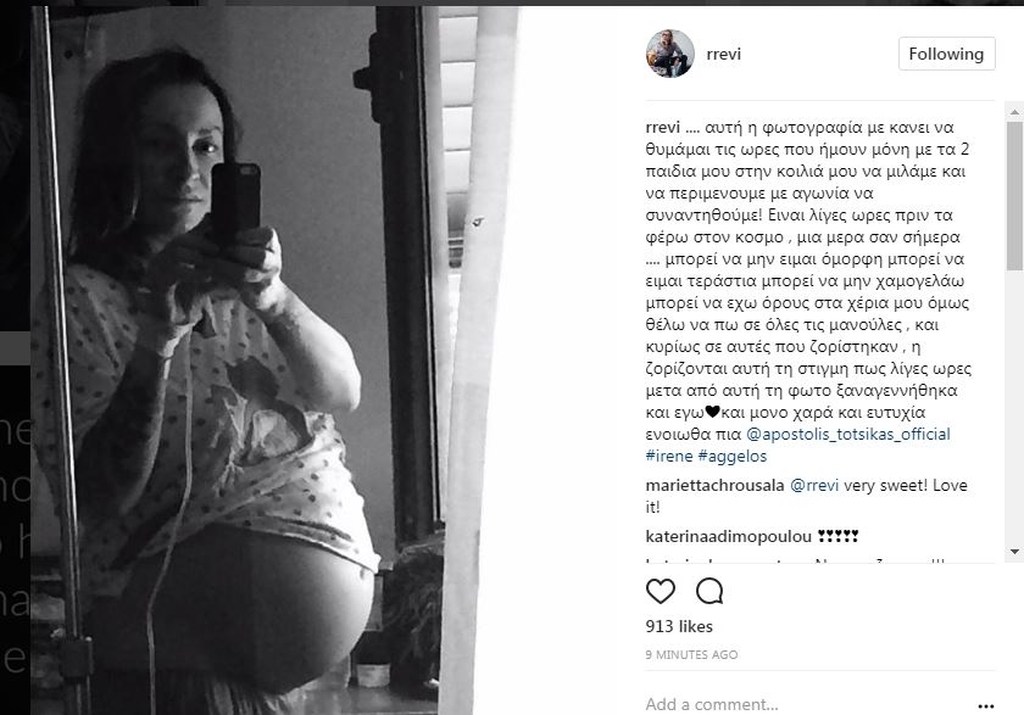Viewport: 1024px width, 715px height.
Task: Click the @rrevi mention in comment
Action: pos(814,486)
